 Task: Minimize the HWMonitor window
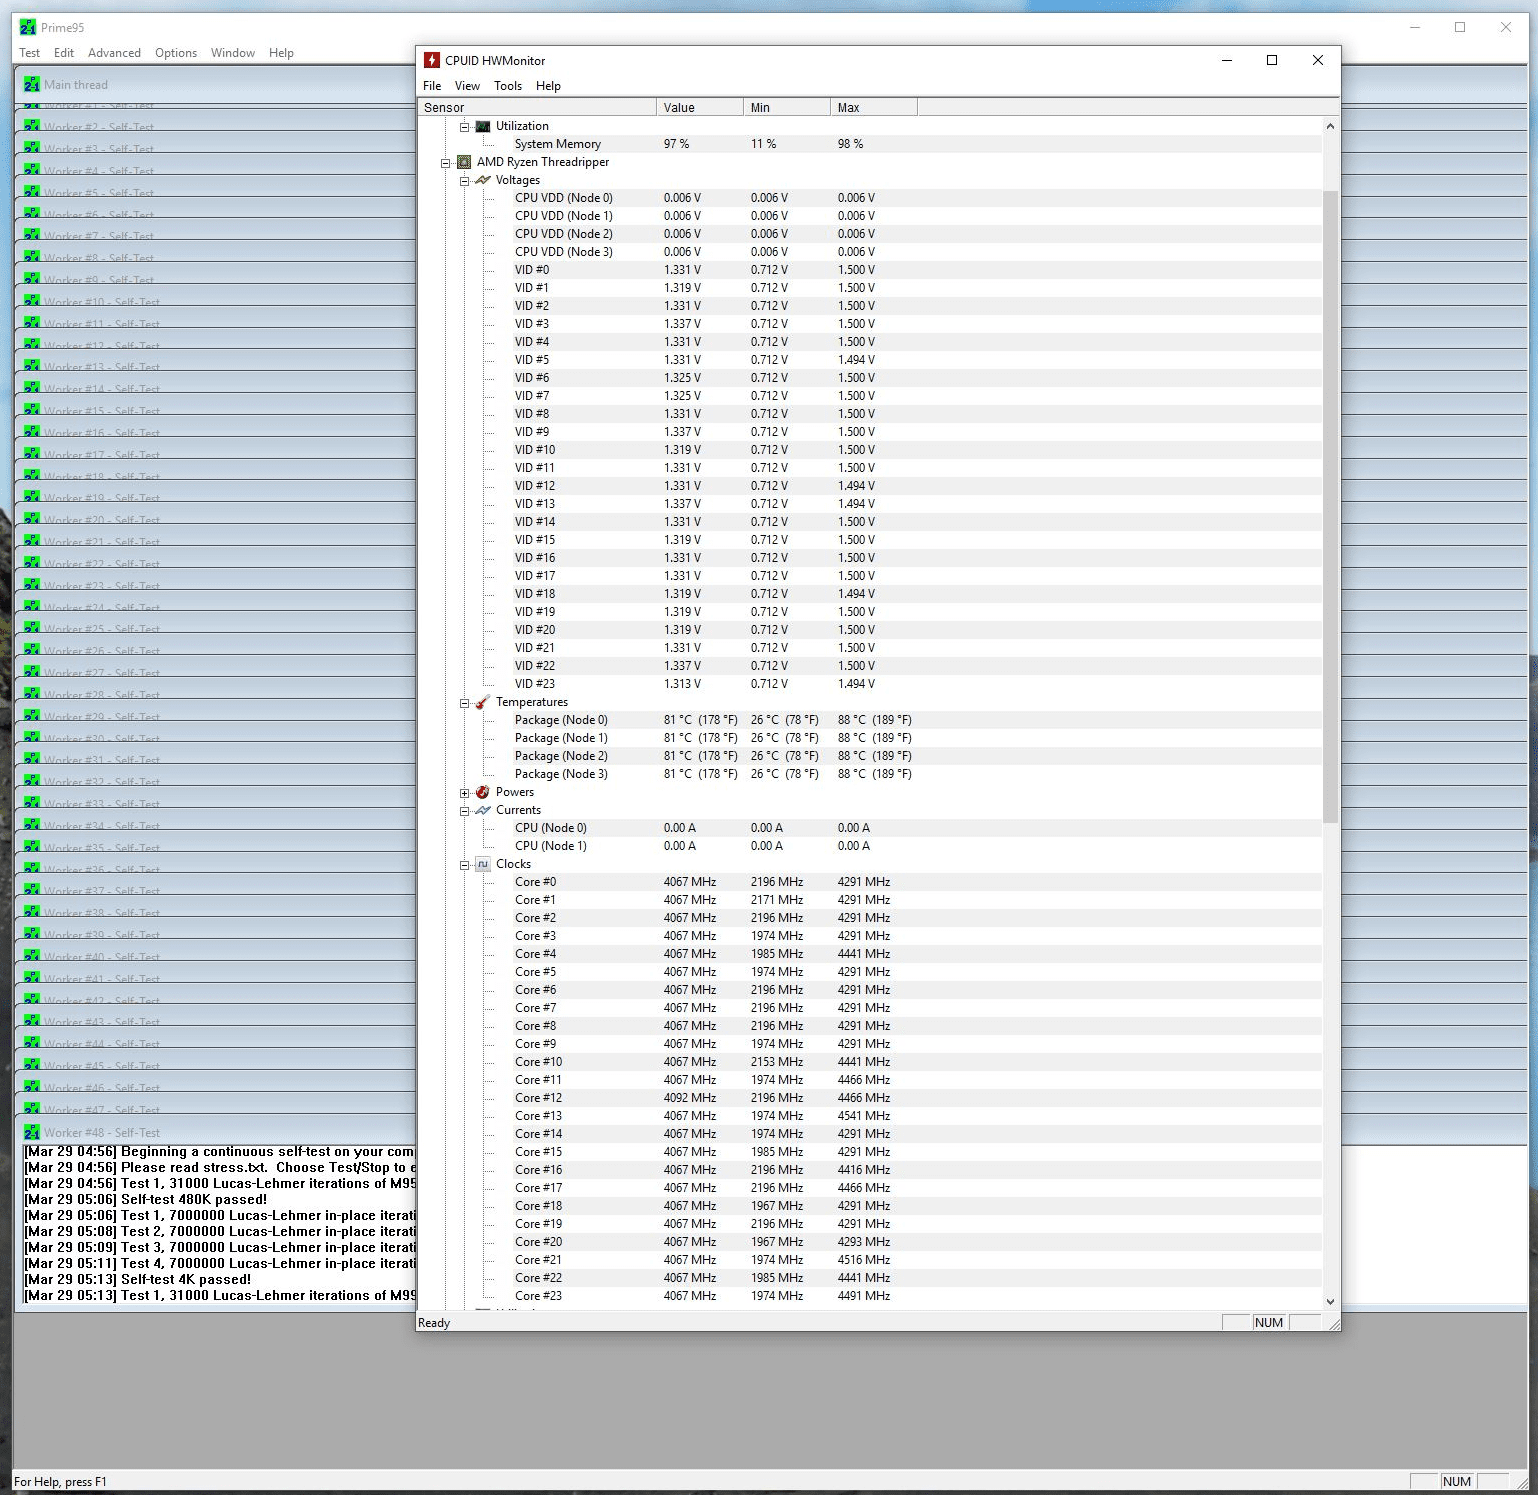[1227, 60]
